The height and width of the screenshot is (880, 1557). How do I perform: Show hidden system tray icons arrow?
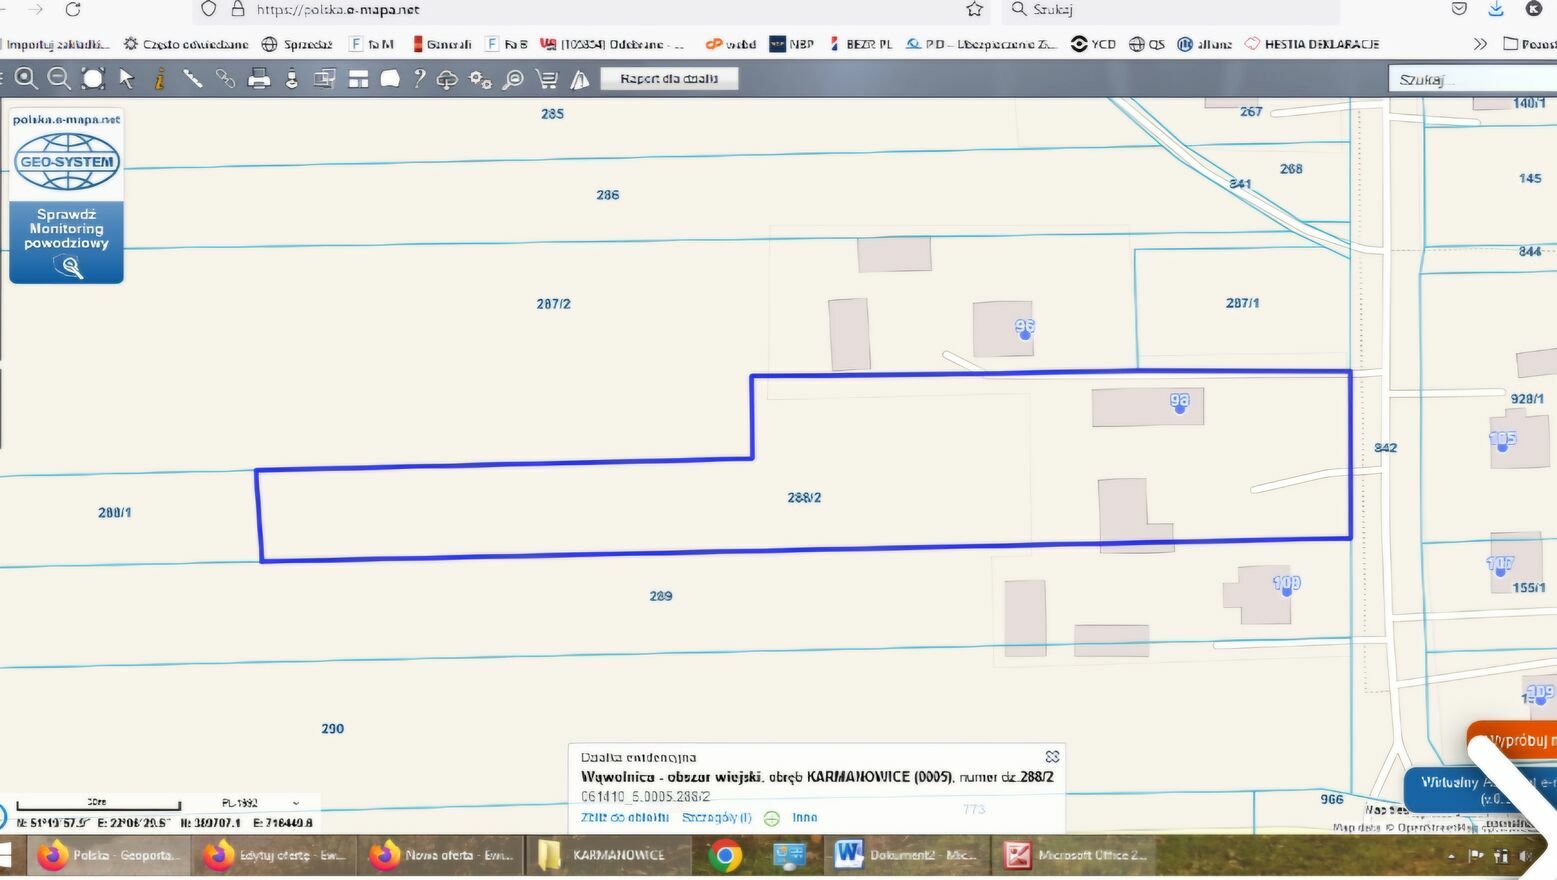point(1451,856)
